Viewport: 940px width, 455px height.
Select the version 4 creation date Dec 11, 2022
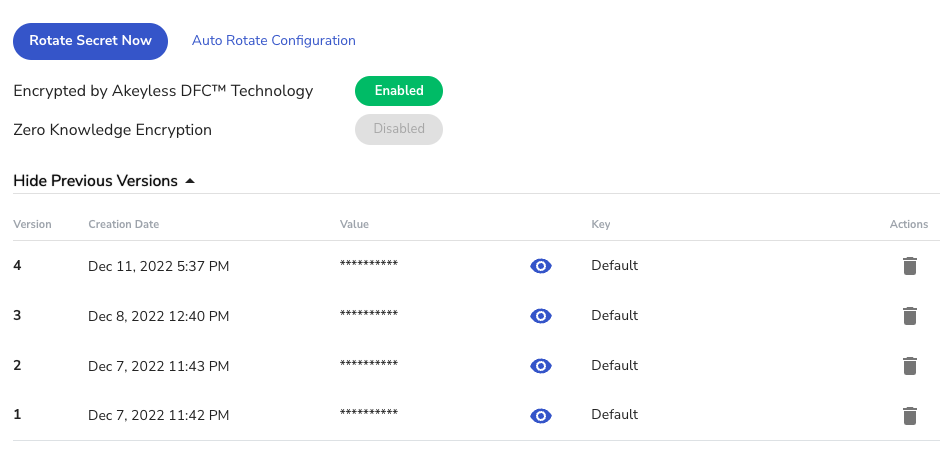click(x=158, y=266)
